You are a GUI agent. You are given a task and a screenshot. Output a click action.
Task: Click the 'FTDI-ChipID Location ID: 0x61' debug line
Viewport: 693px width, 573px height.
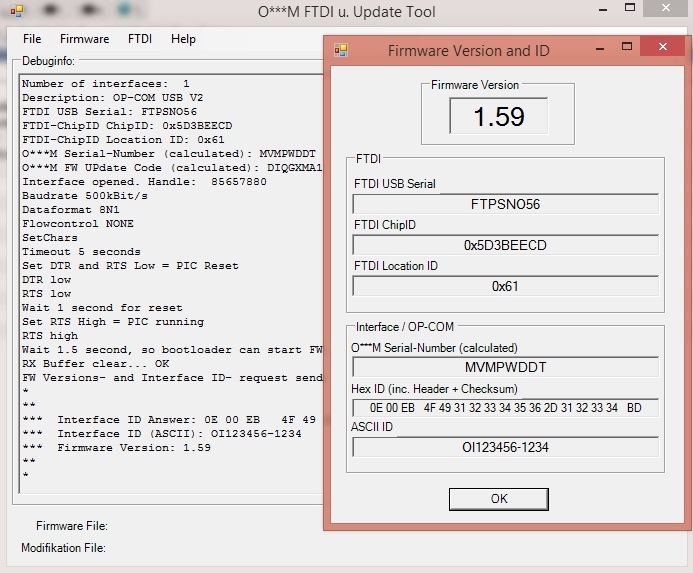[123, 140]
